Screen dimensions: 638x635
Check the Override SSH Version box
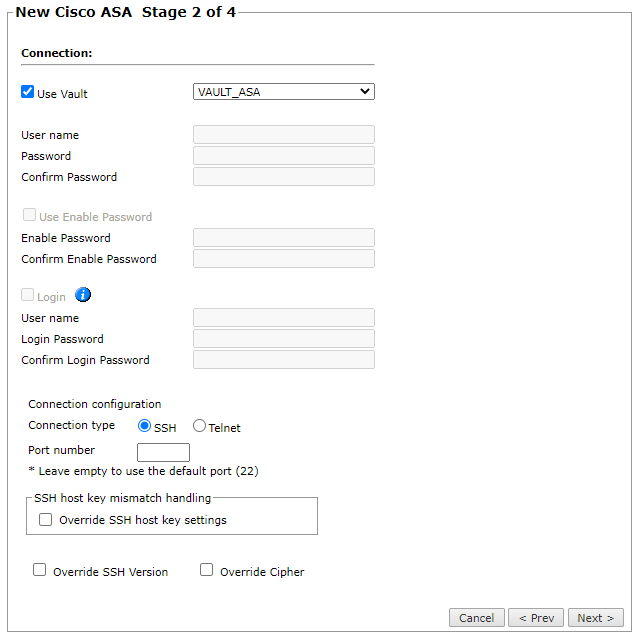coord(39,570)
